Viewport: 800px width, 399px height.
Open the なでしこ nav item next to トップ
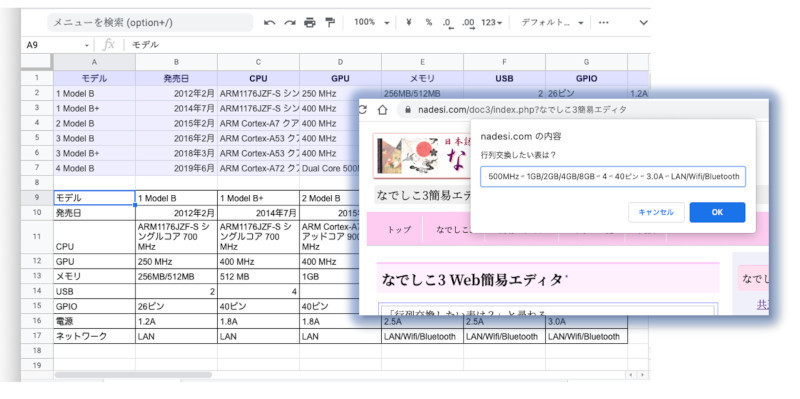[453, 230]
